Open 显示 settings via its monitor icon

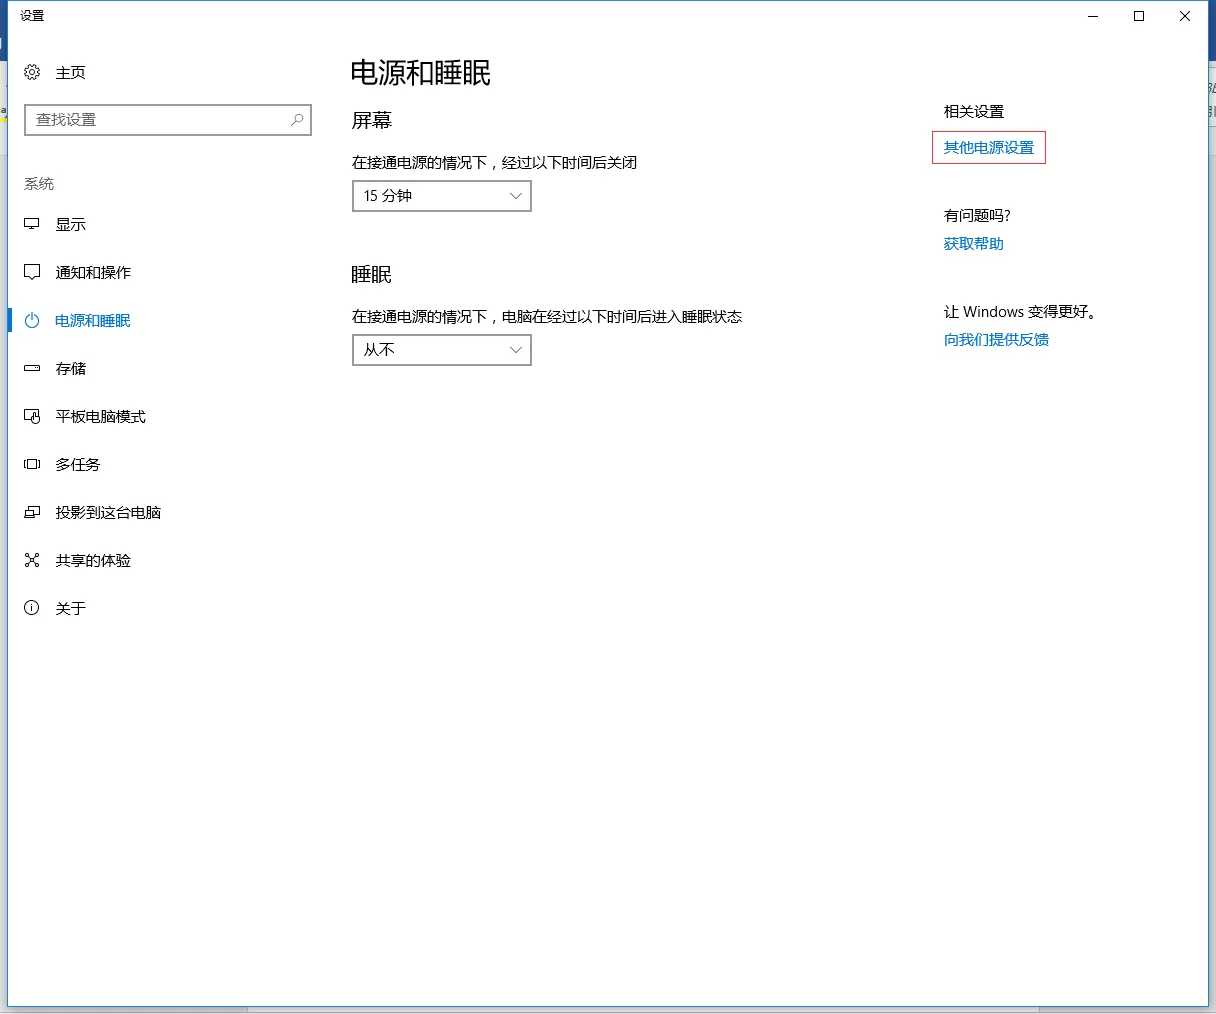point(31,224)
